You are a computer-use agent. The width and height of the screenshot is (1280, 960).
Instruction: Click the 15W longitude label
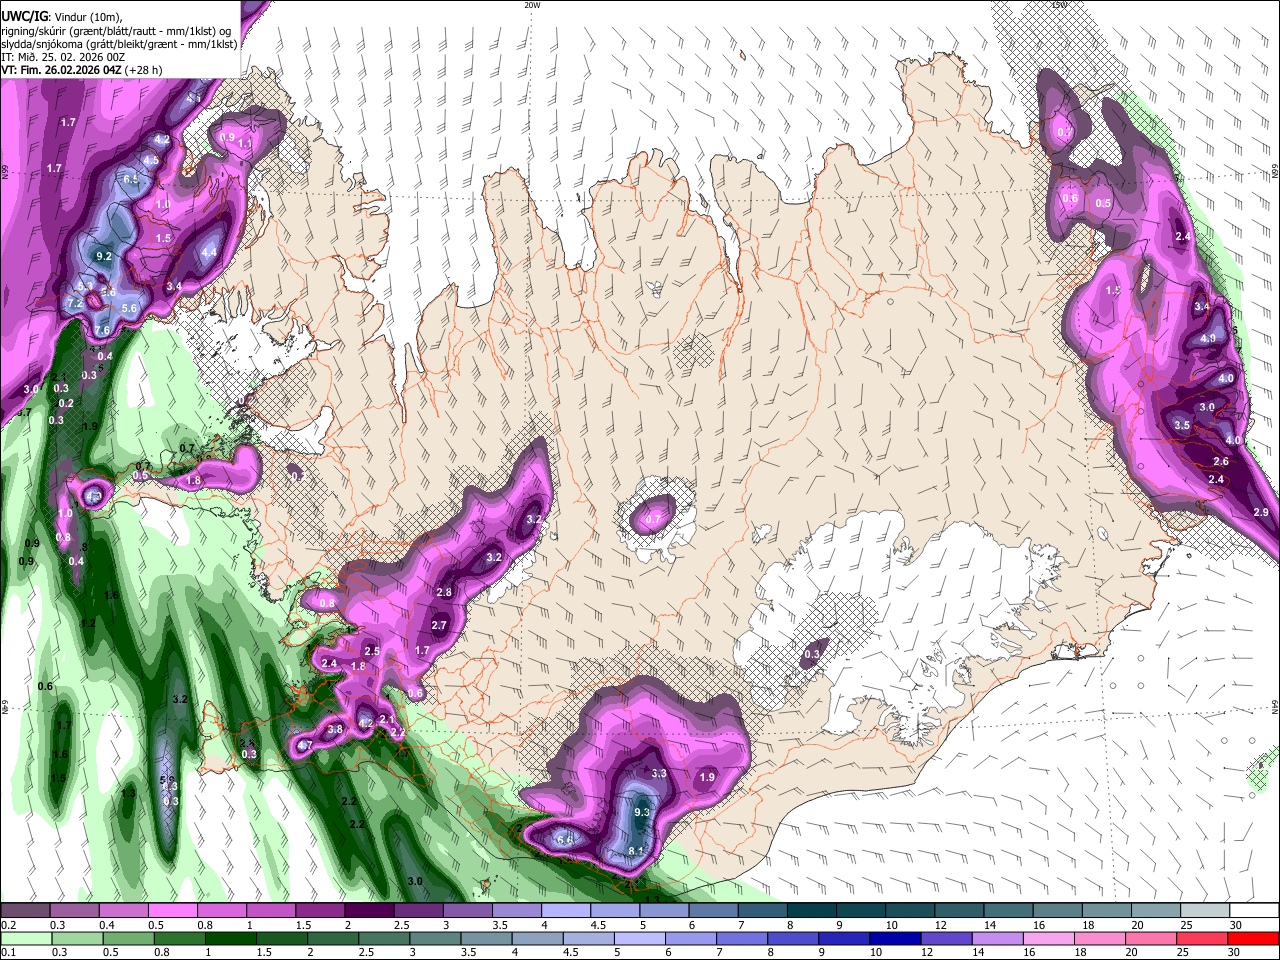(1059, 5)
